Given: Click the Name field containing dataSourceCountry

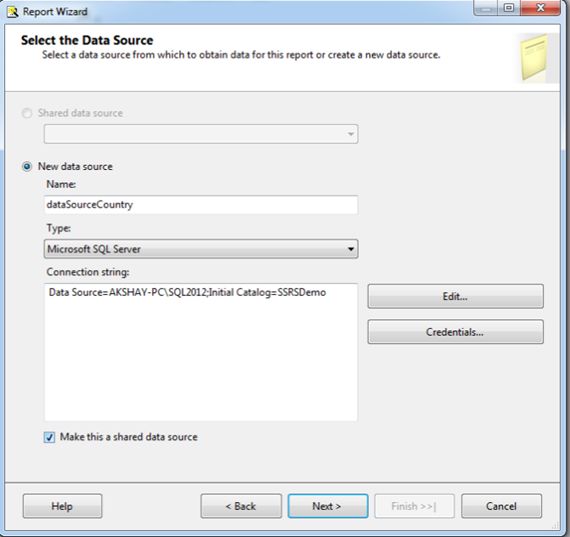Looking at the screenshot, I should coord(201,205).
